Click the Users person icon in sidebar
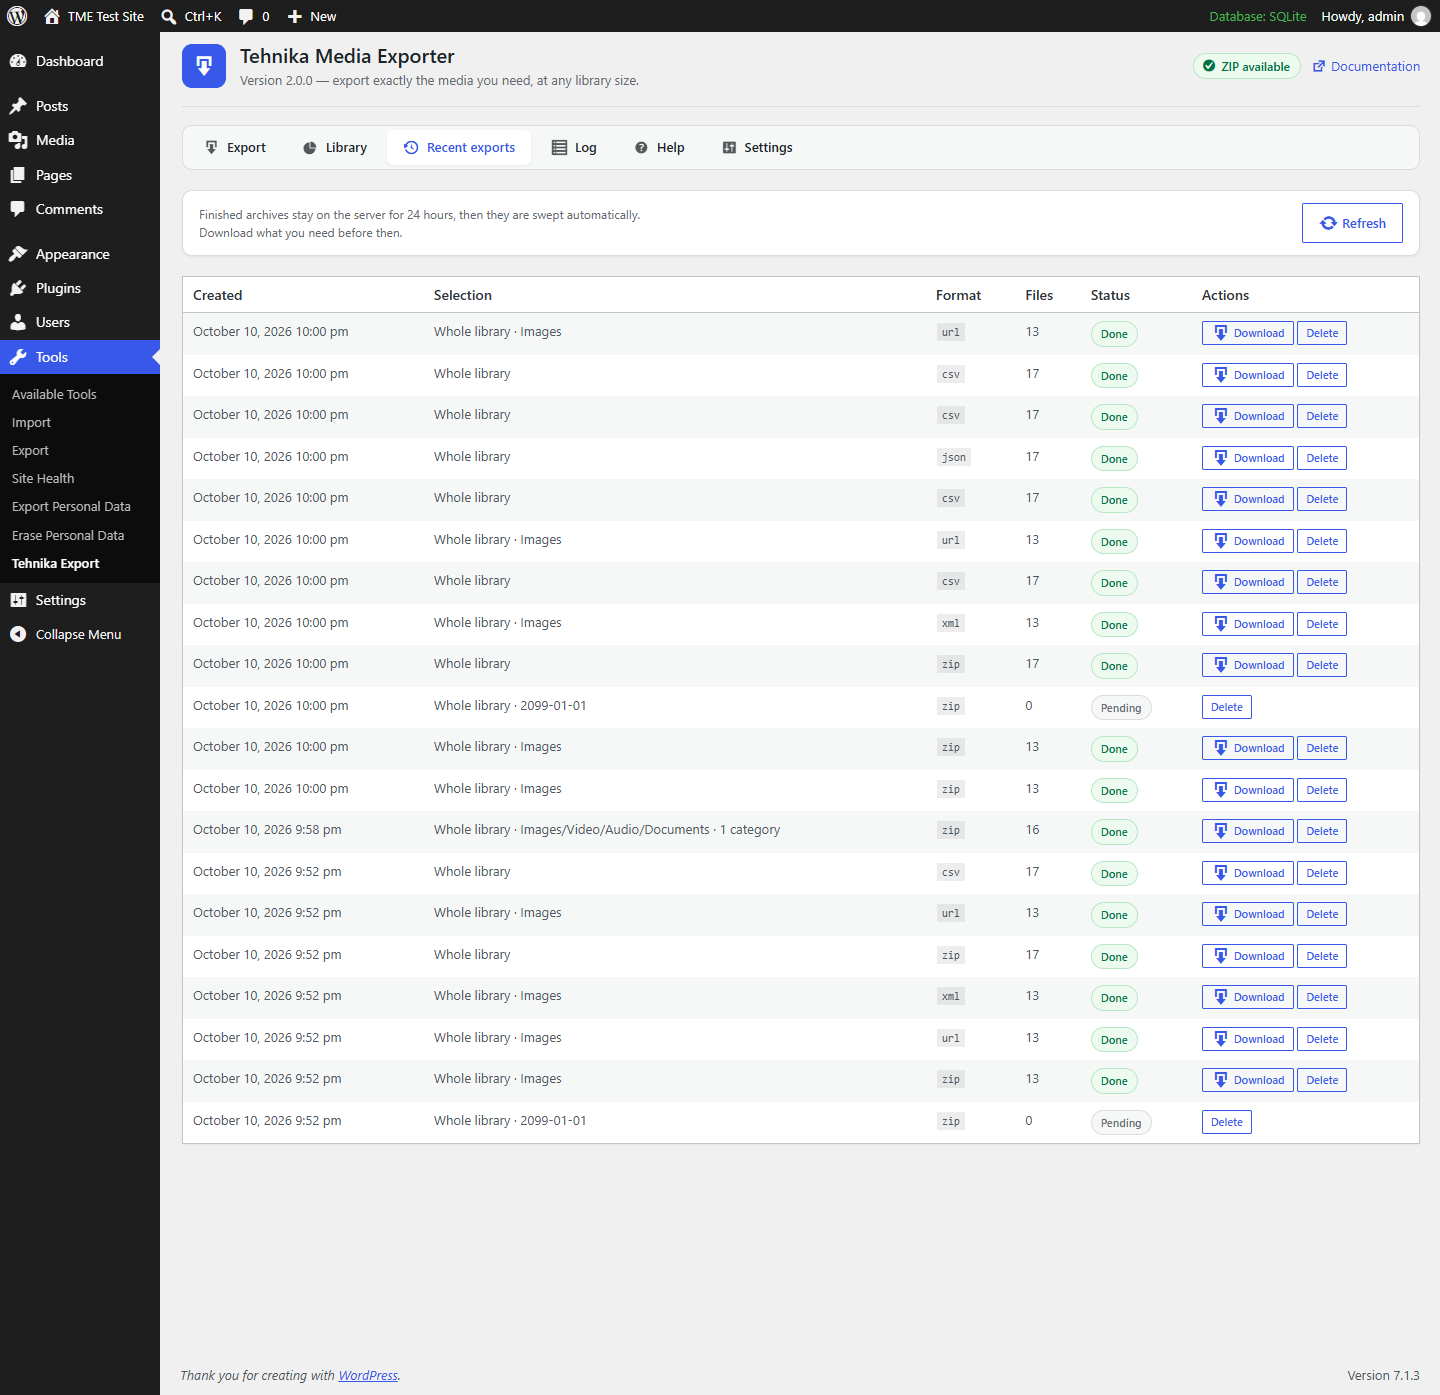This screenshot has height=1395, width=1440. (x=18, y=322)
